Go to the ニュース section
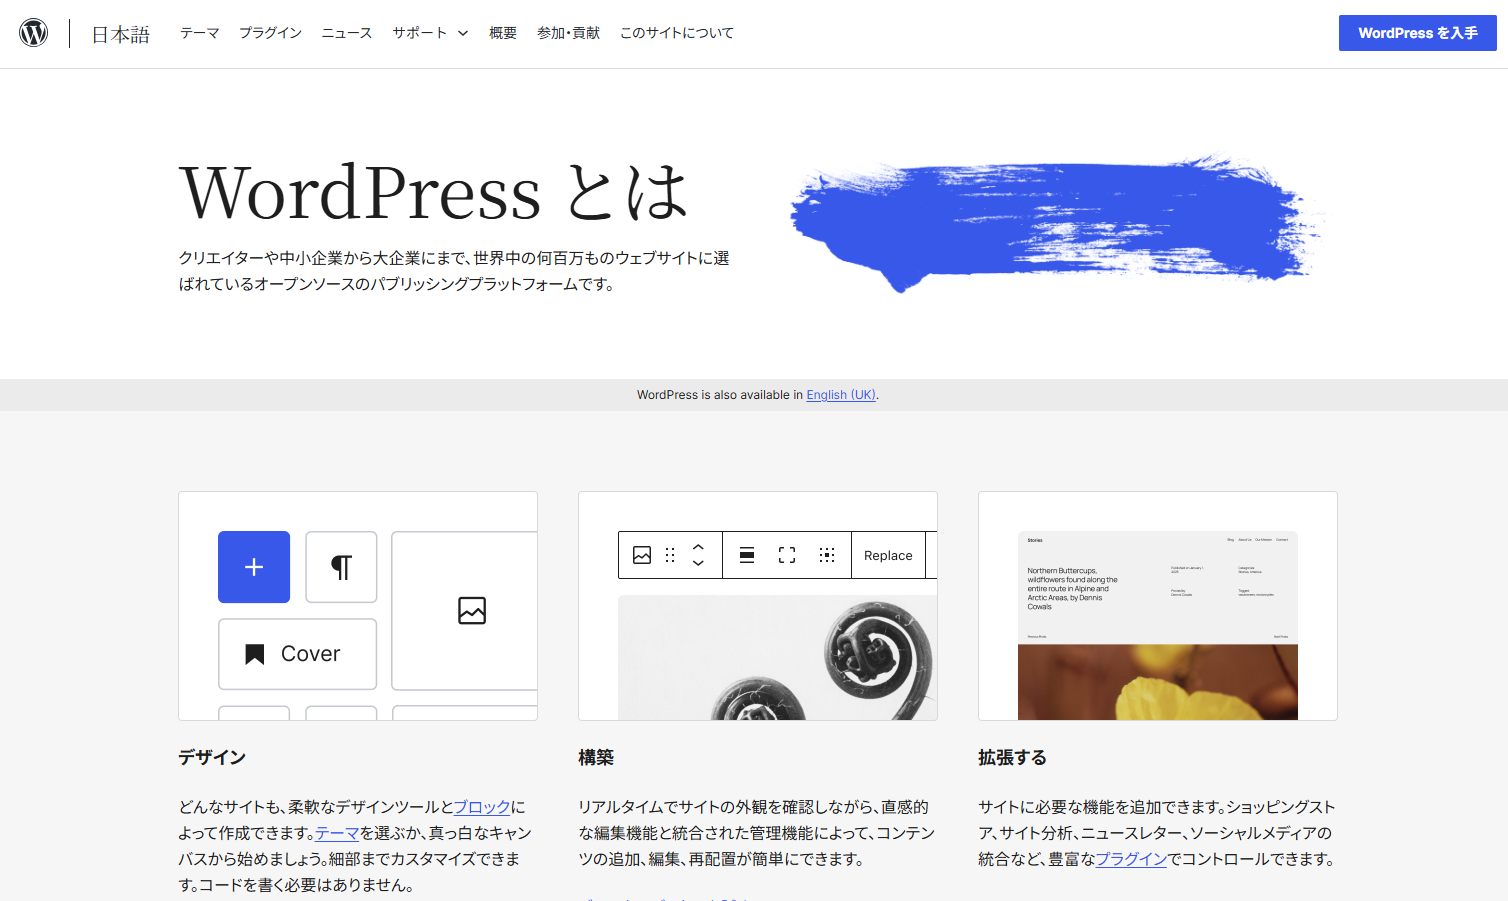 [346, 32]
